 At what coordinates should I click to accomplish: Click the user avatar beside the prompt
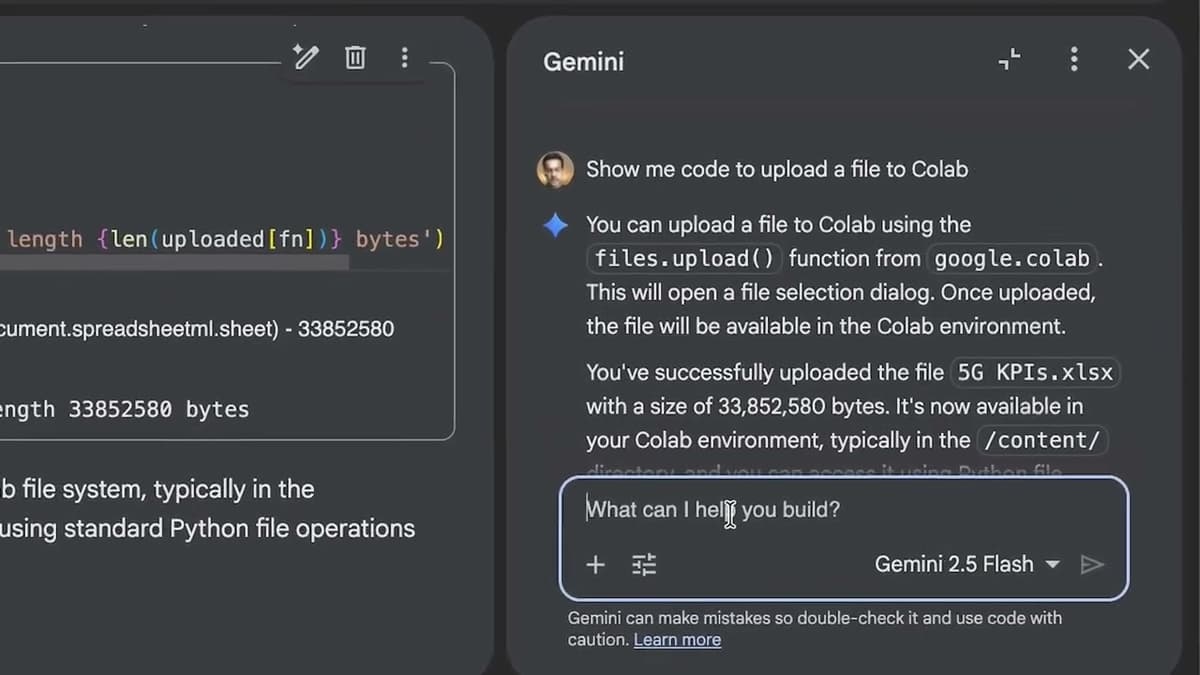click(555, 169)
